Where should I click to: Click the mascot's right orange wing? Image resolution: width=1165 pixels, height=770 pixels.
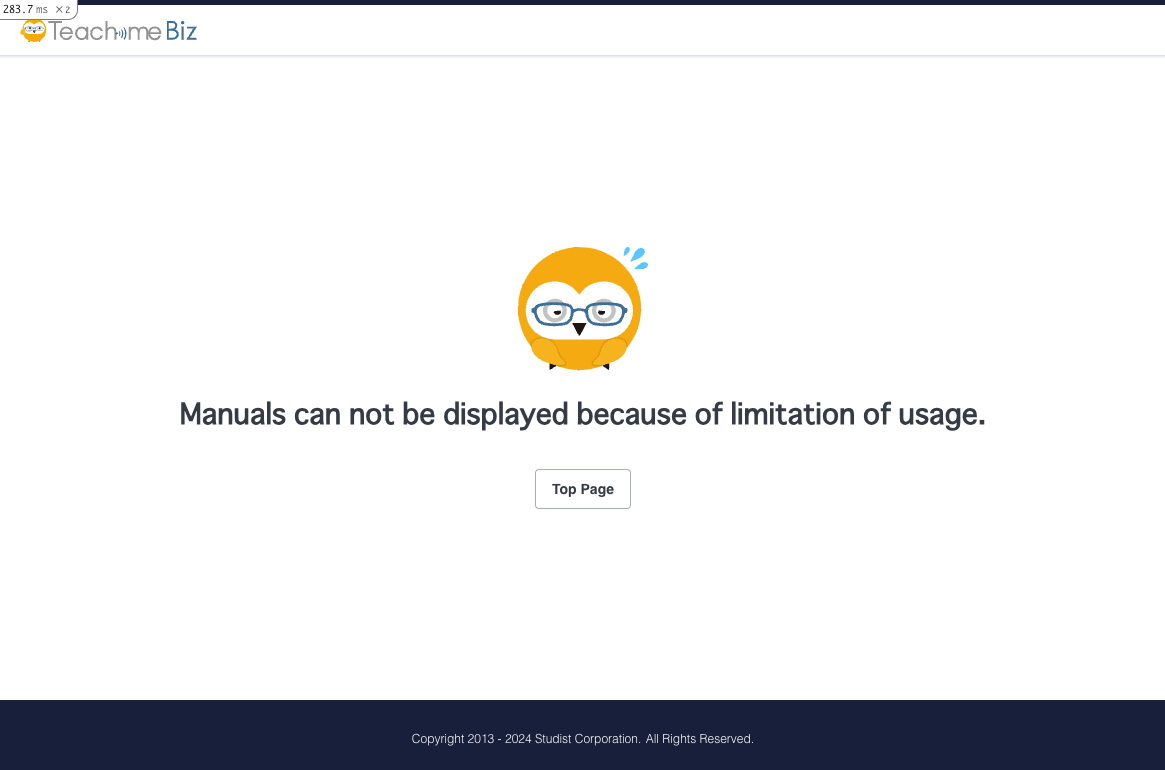(610, 350)
